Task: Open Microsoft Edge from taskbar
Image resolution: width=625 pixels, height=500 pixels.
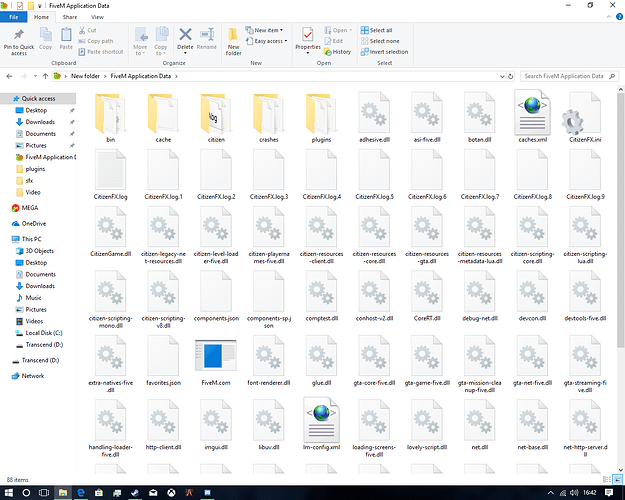Action: click(x=81, y=493)
